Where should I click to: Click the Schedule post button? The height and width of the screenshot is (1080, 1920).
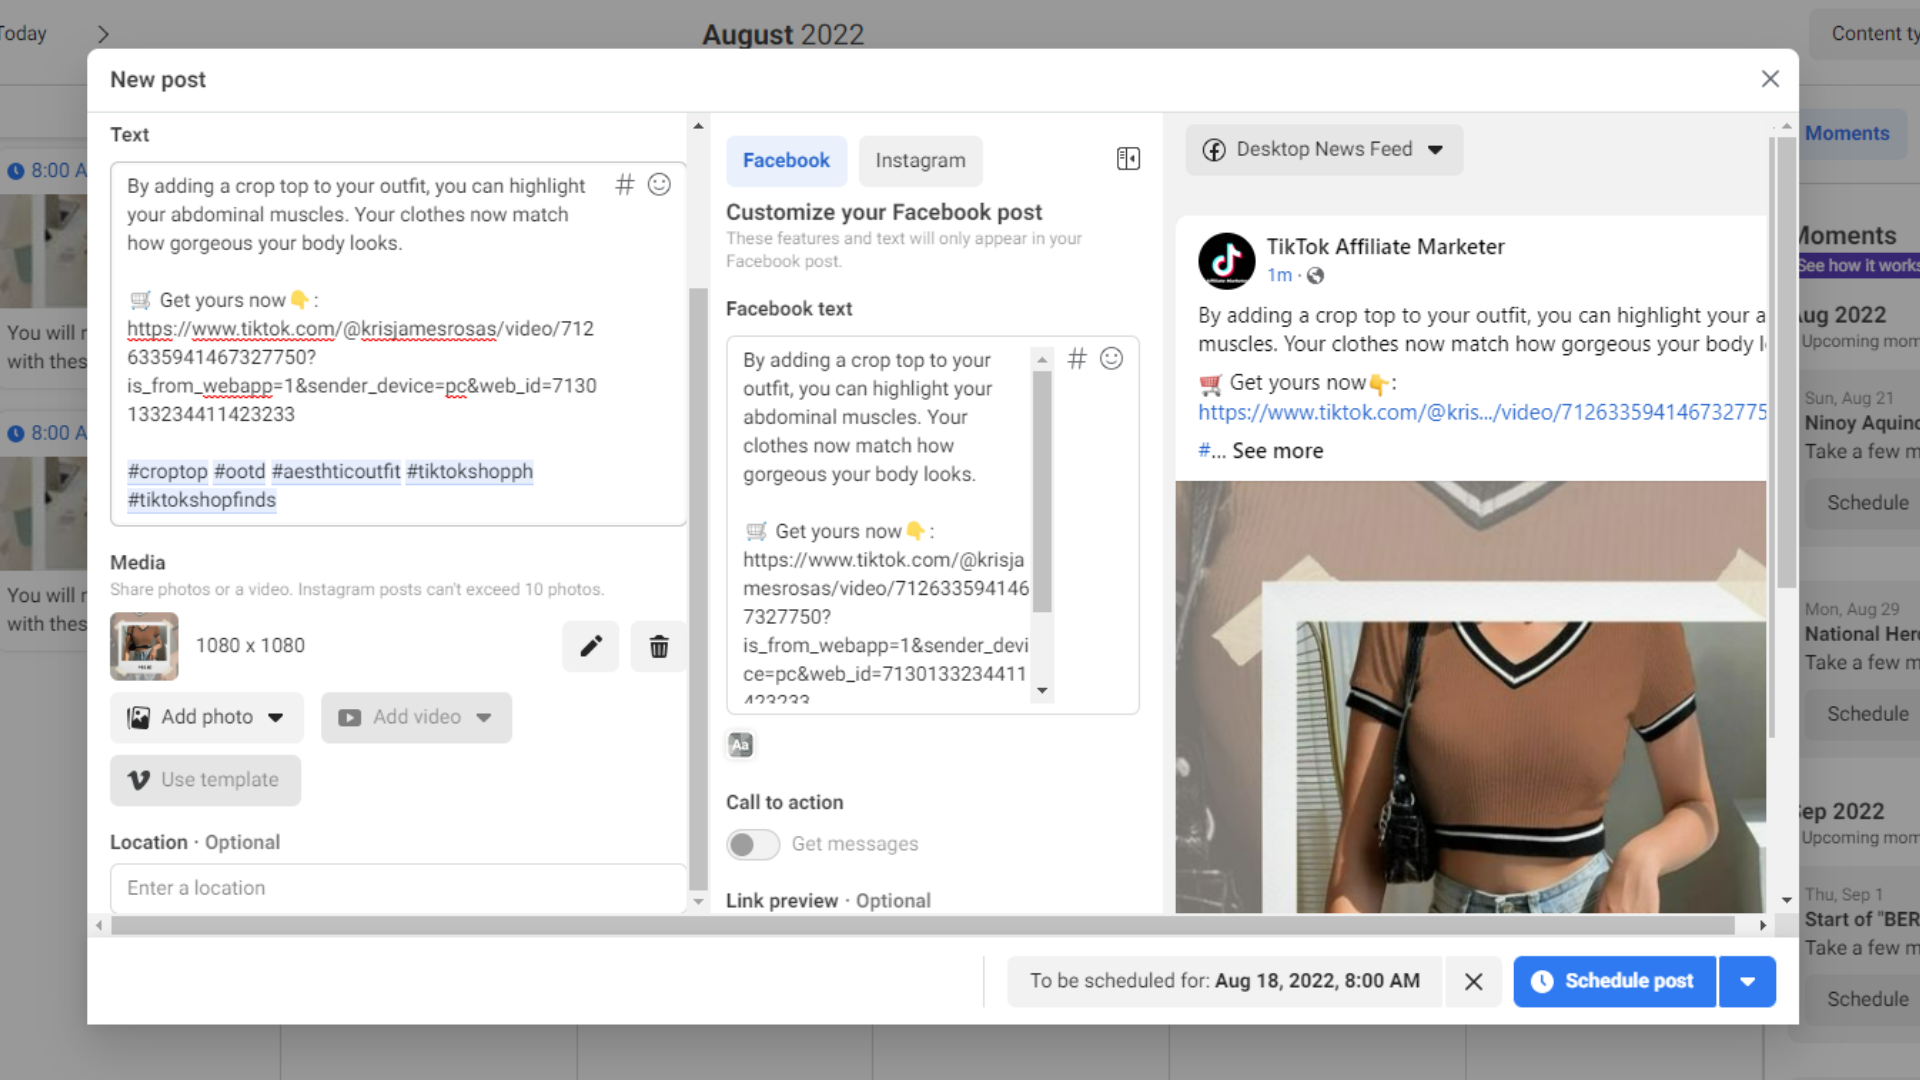(x=1614, y=981)
